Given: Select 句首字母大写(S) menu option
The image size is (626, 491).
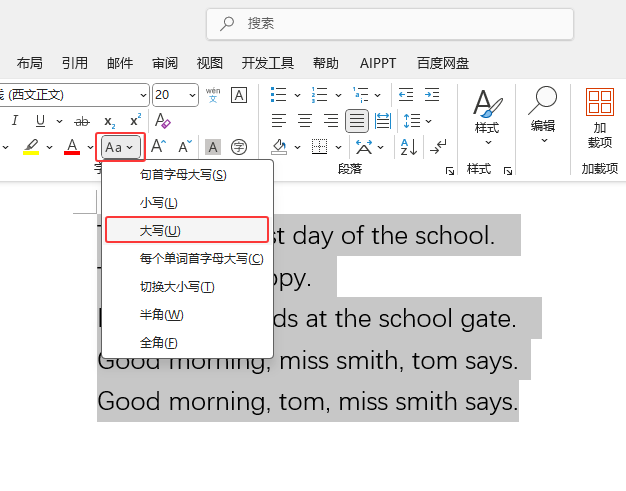Looking at the screenshot, I should click(187, 175).
